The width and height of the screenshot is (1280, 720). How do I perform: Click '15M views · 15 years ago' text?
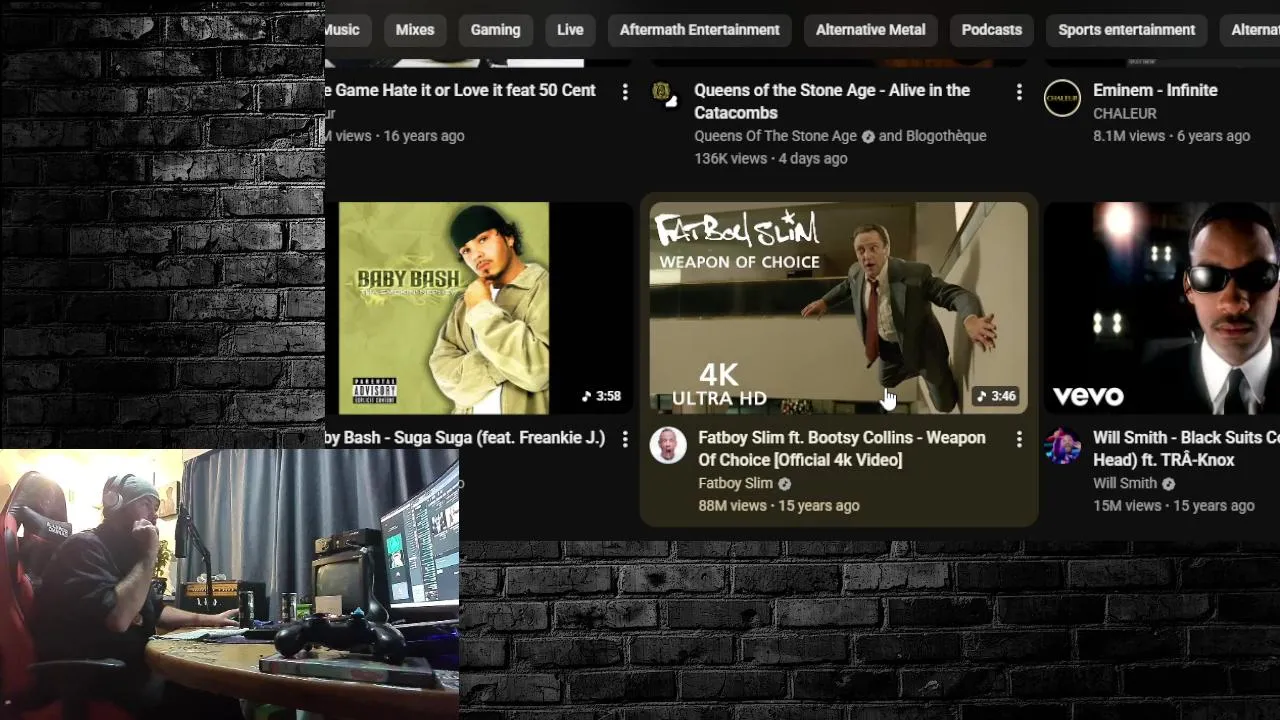[x=1174, y=506]
